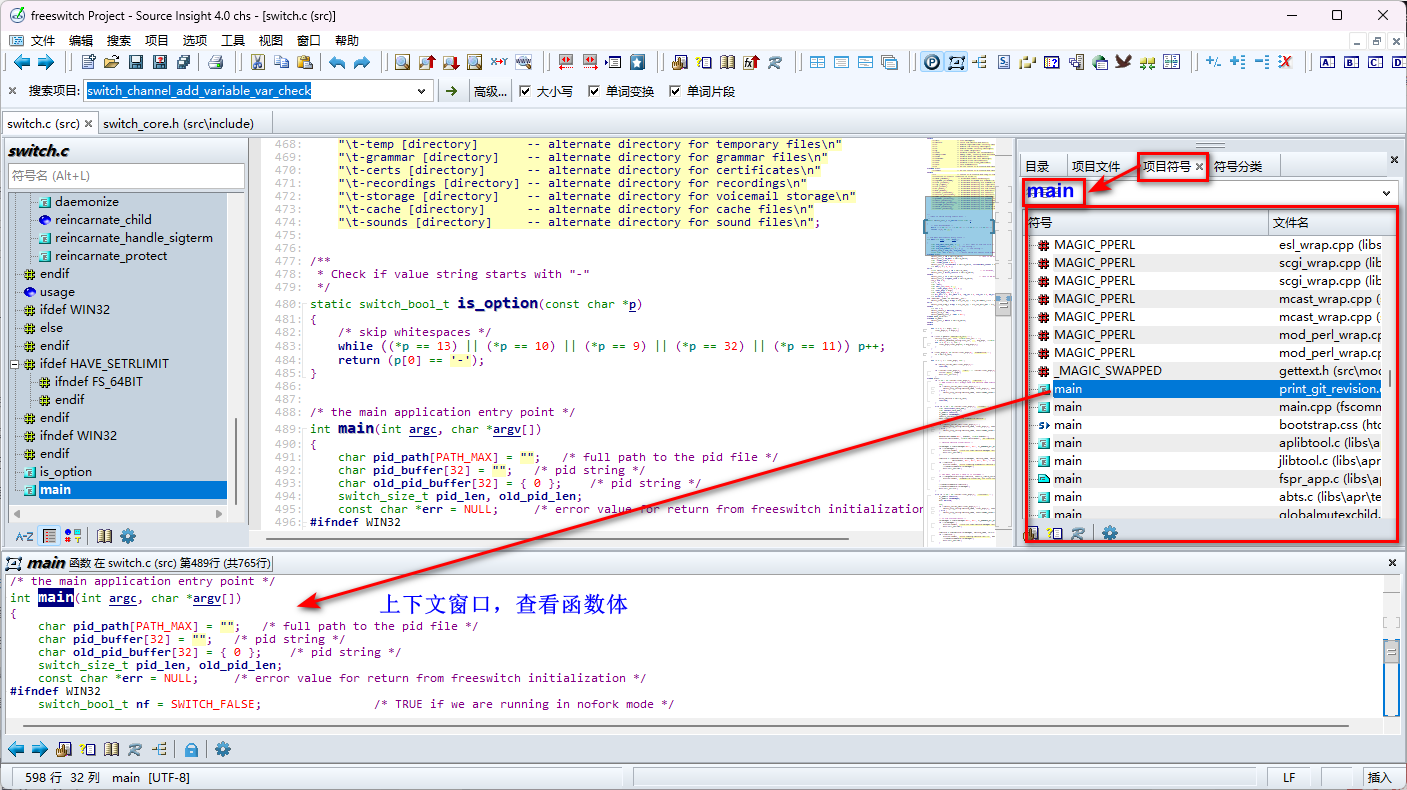This screenshot has width=1407, height=790.
Task: Click the A-Z sort icon in symbol panel
Action: [x=23, y=536]
